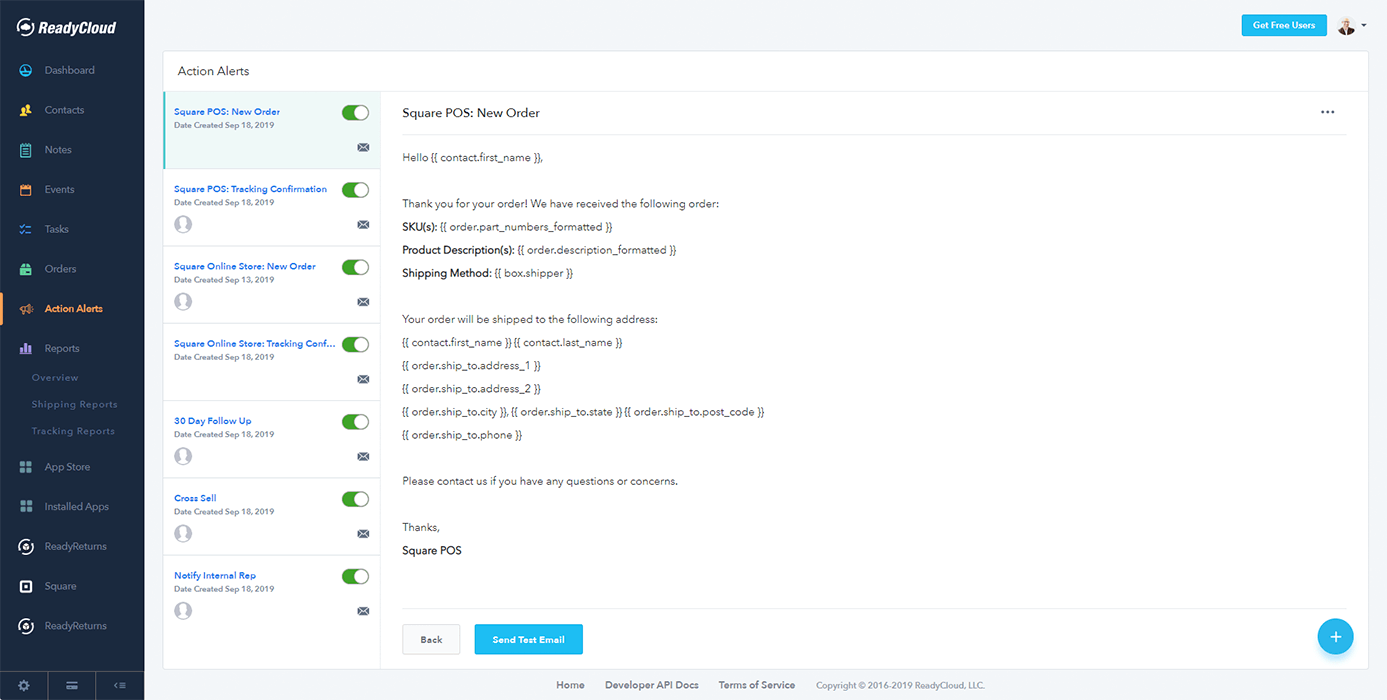Switch off Notify Internal Rep toggle
The width and height of the screenshot is (1387, 700).
coord(355,576)
